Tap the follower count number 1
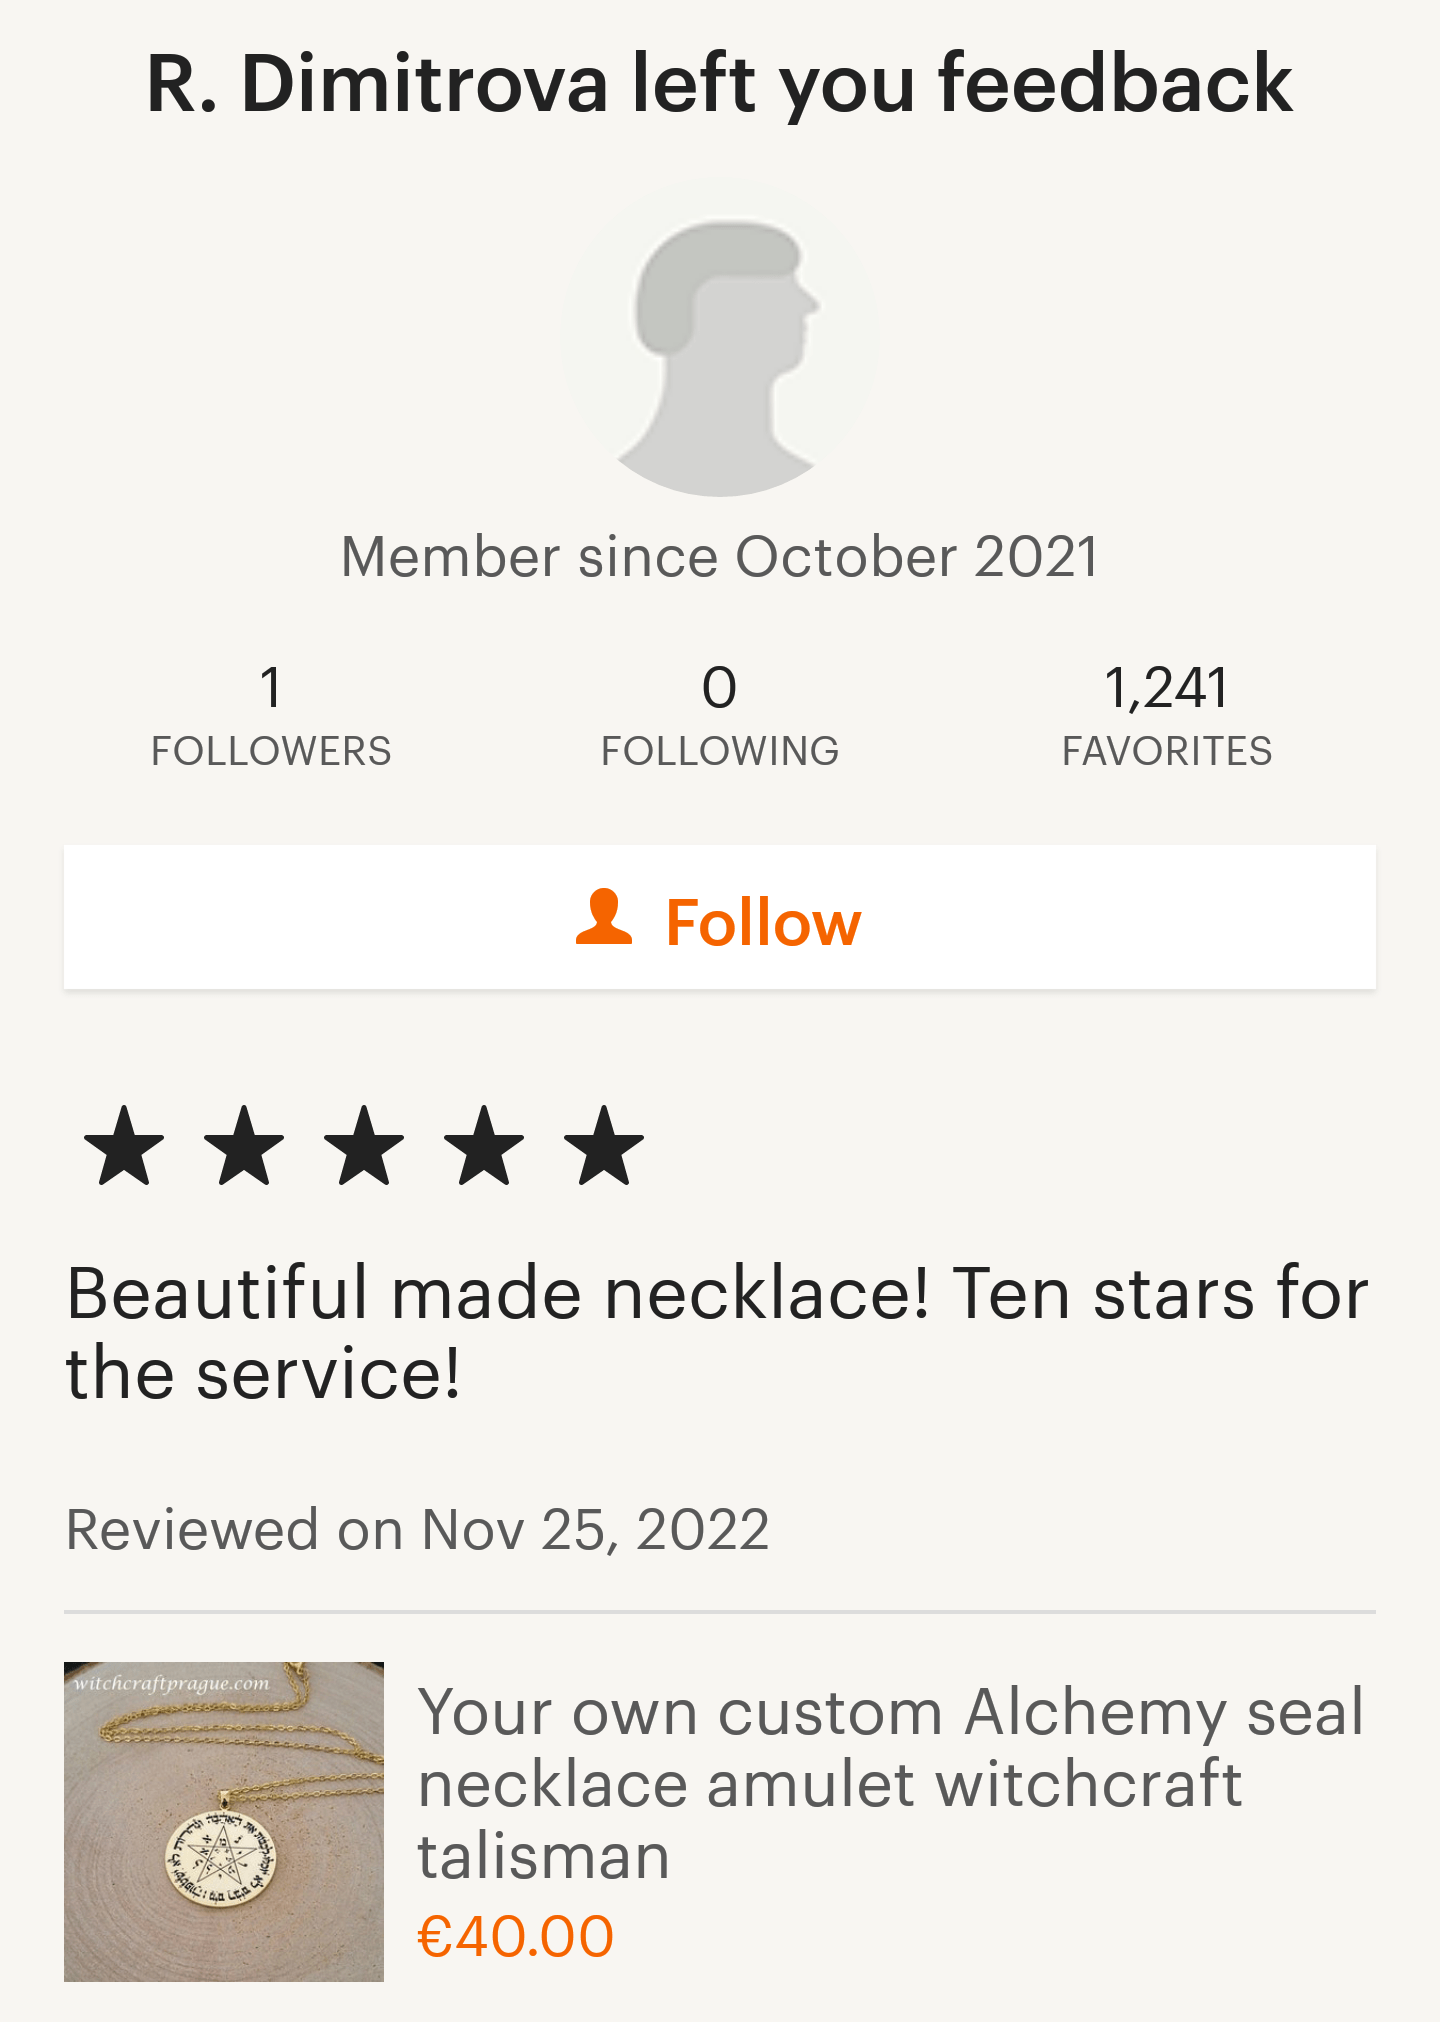This screenshot has width=1440, height=2022. pyautogui.click(x=271, y=688)
